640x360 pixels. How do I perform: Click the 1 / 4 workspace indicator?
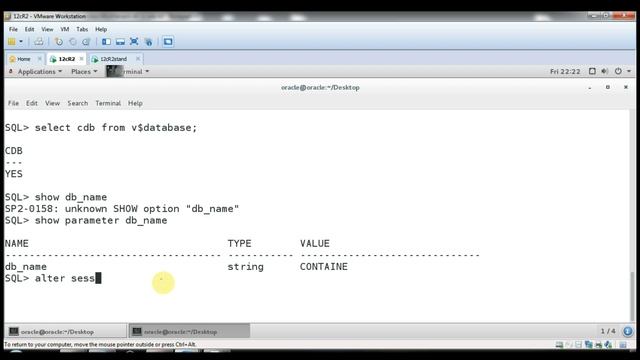608,331
